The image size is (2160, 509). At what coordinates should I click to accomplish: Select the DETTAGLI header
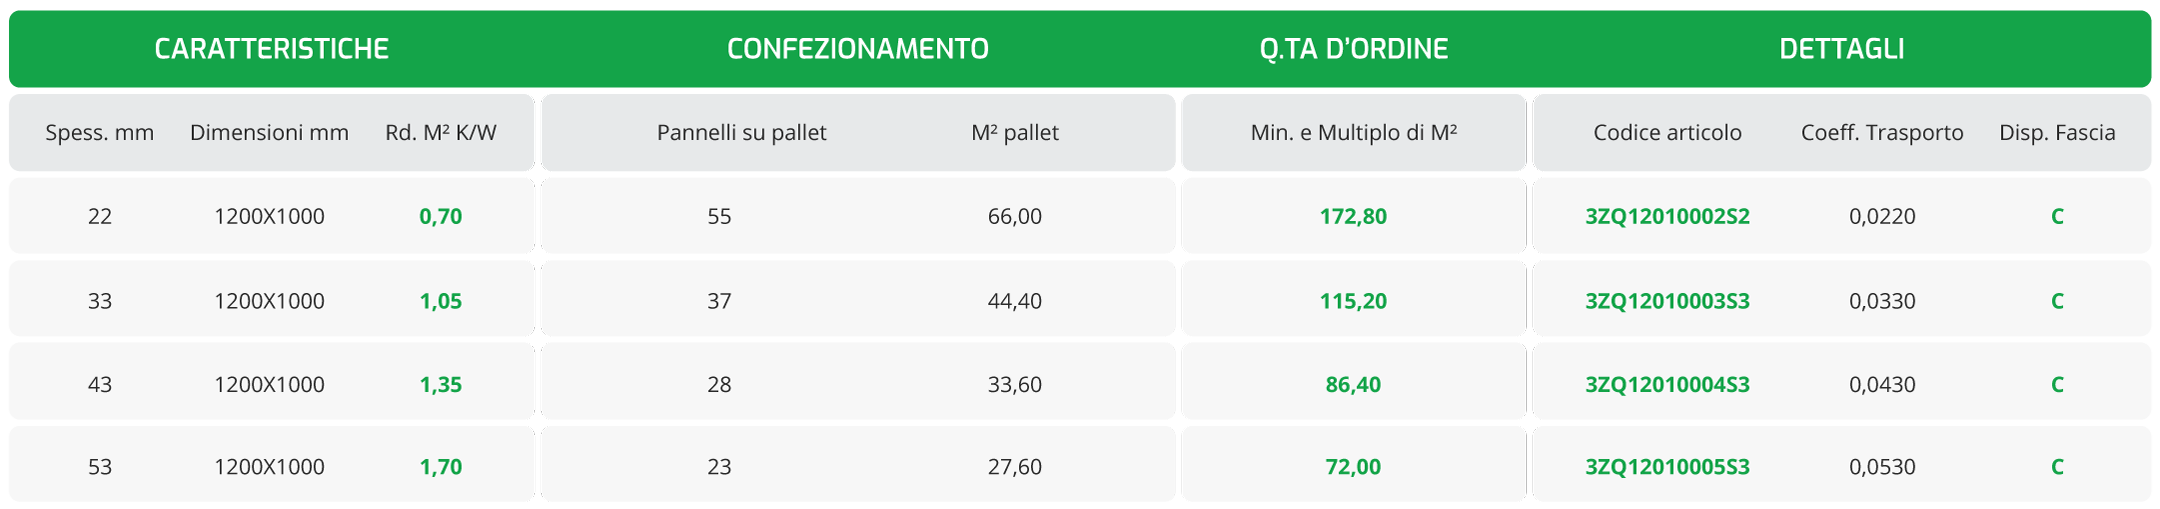pyautogui.click(x=1841, y=49)
